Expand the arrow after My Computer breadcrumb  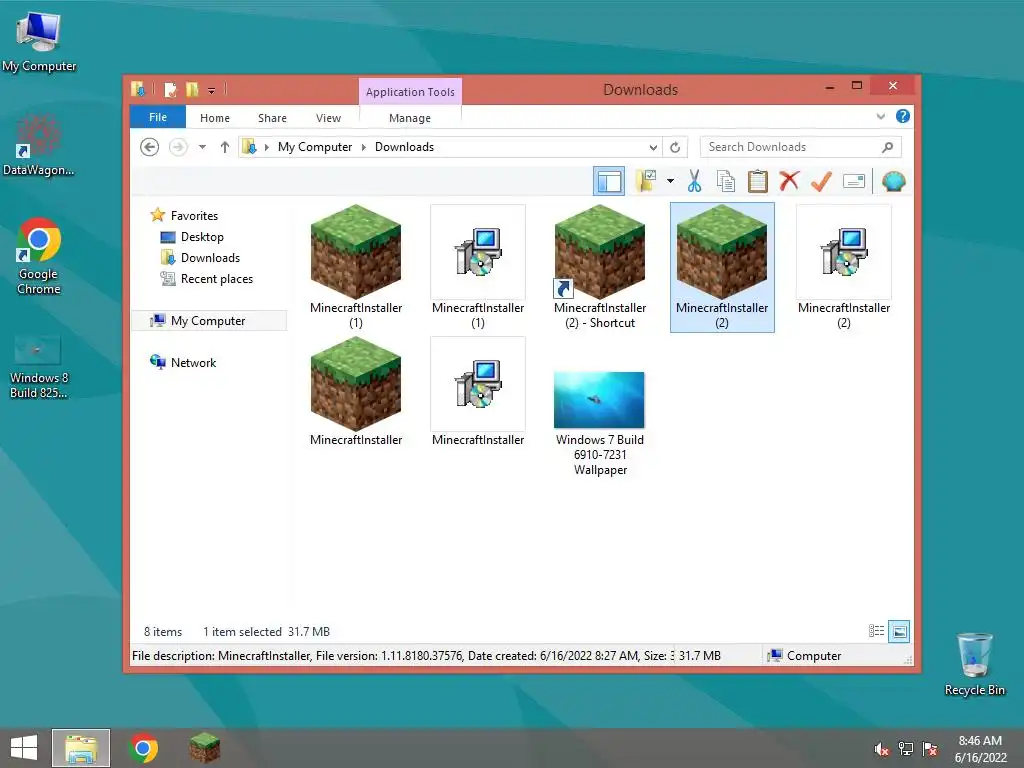[364, 147]
